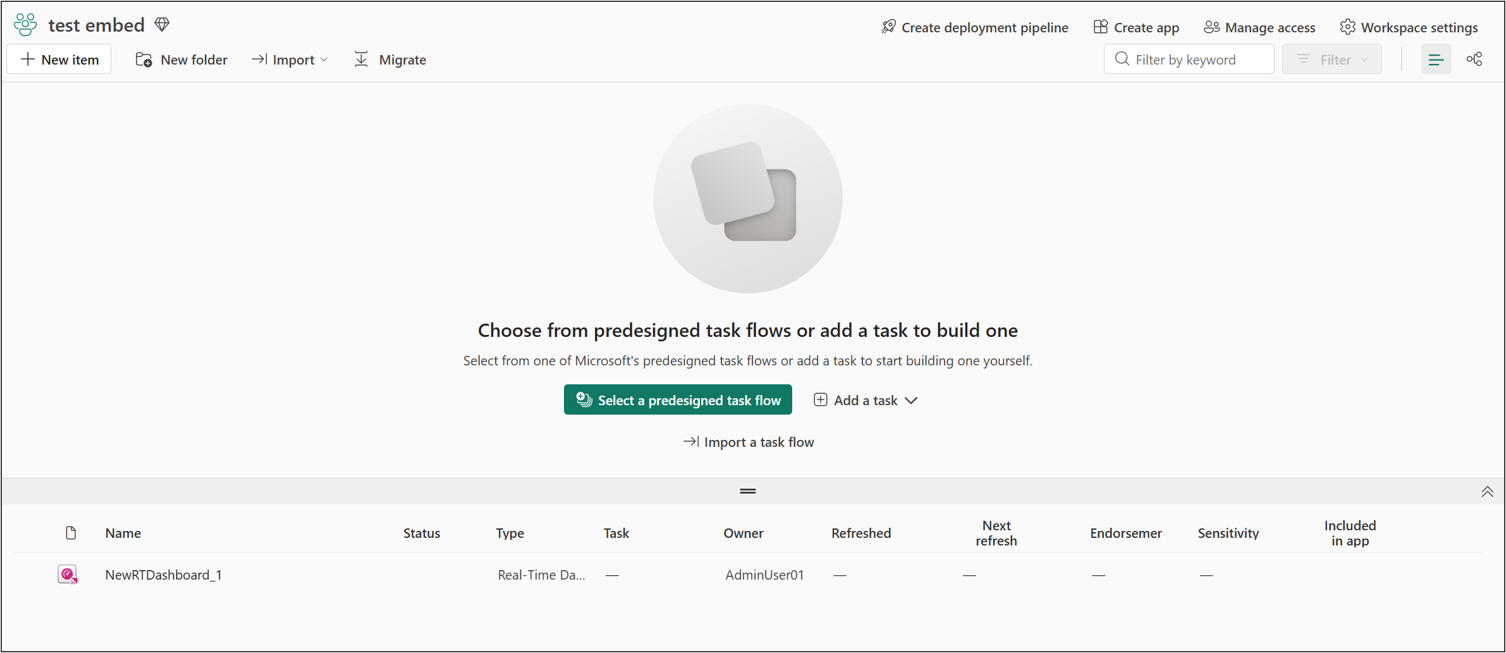Open Workspace settings
Image resolution: width=1506 pixels, height=653 pixels.
[x=1408, y=27]
